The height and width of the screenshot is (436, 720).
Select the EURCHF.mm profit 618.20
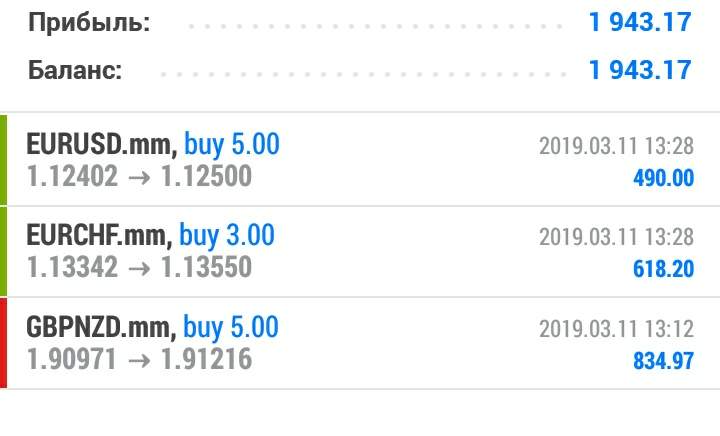[x=662, y=269]
